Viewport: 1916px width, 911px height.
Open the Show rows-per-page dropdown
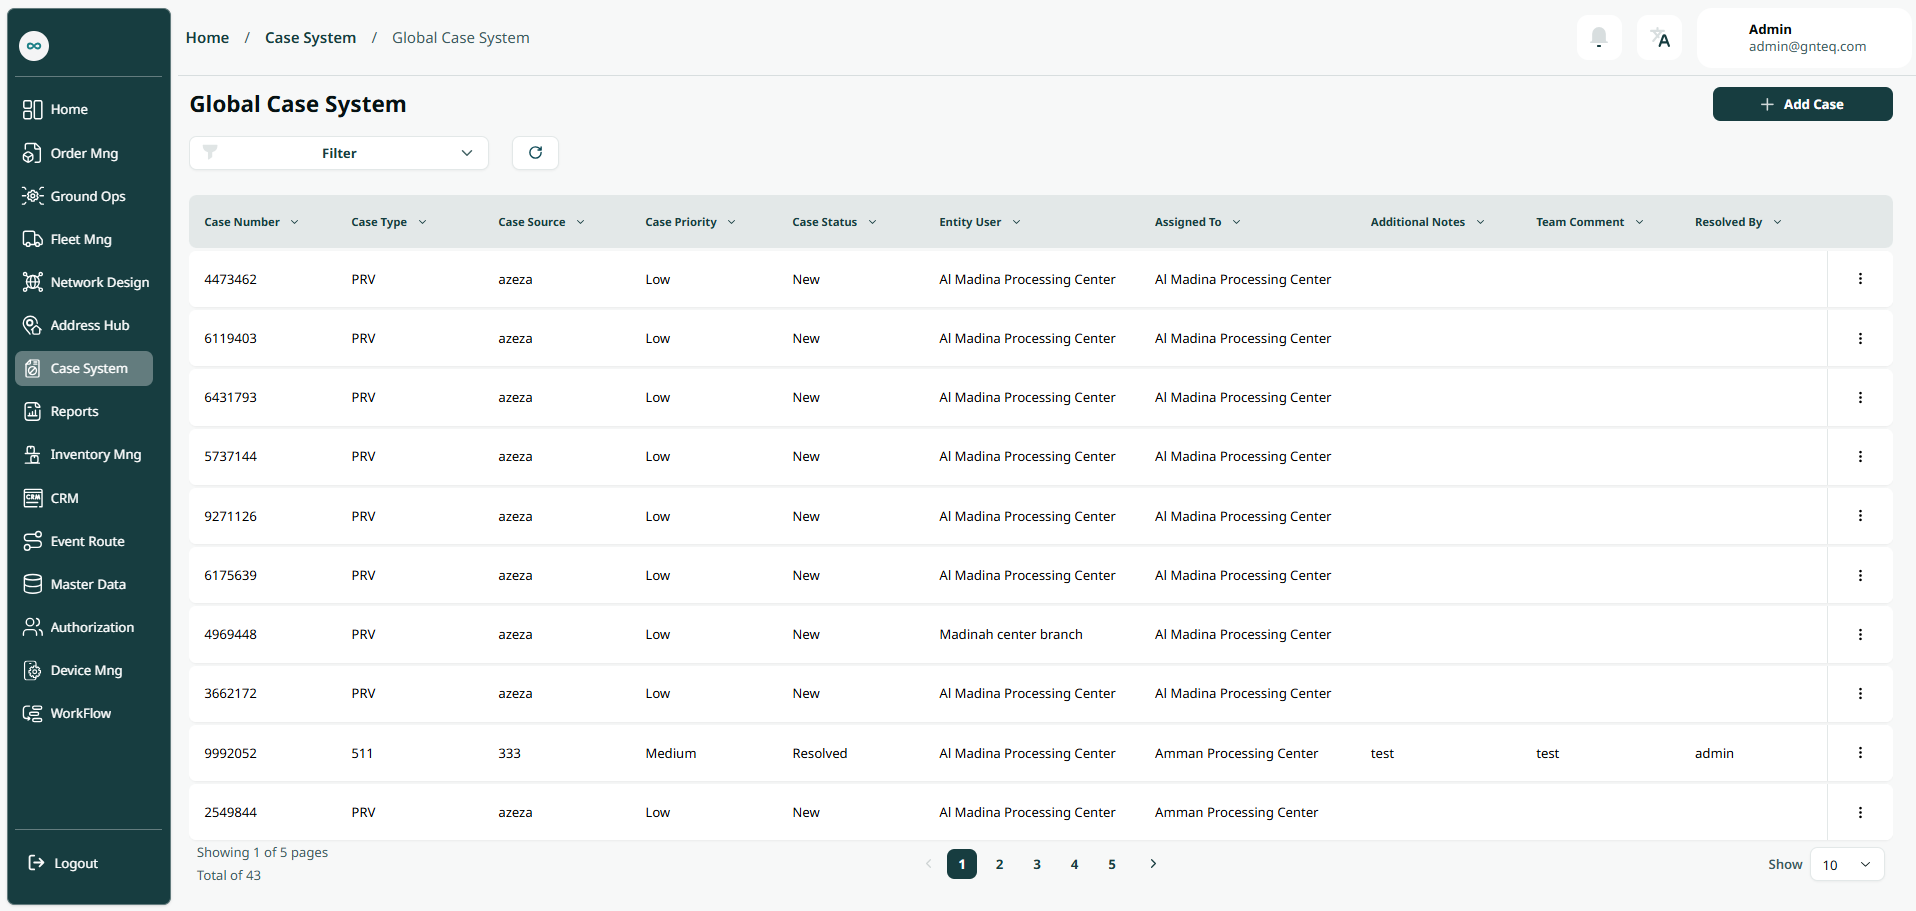[1846, 865]
